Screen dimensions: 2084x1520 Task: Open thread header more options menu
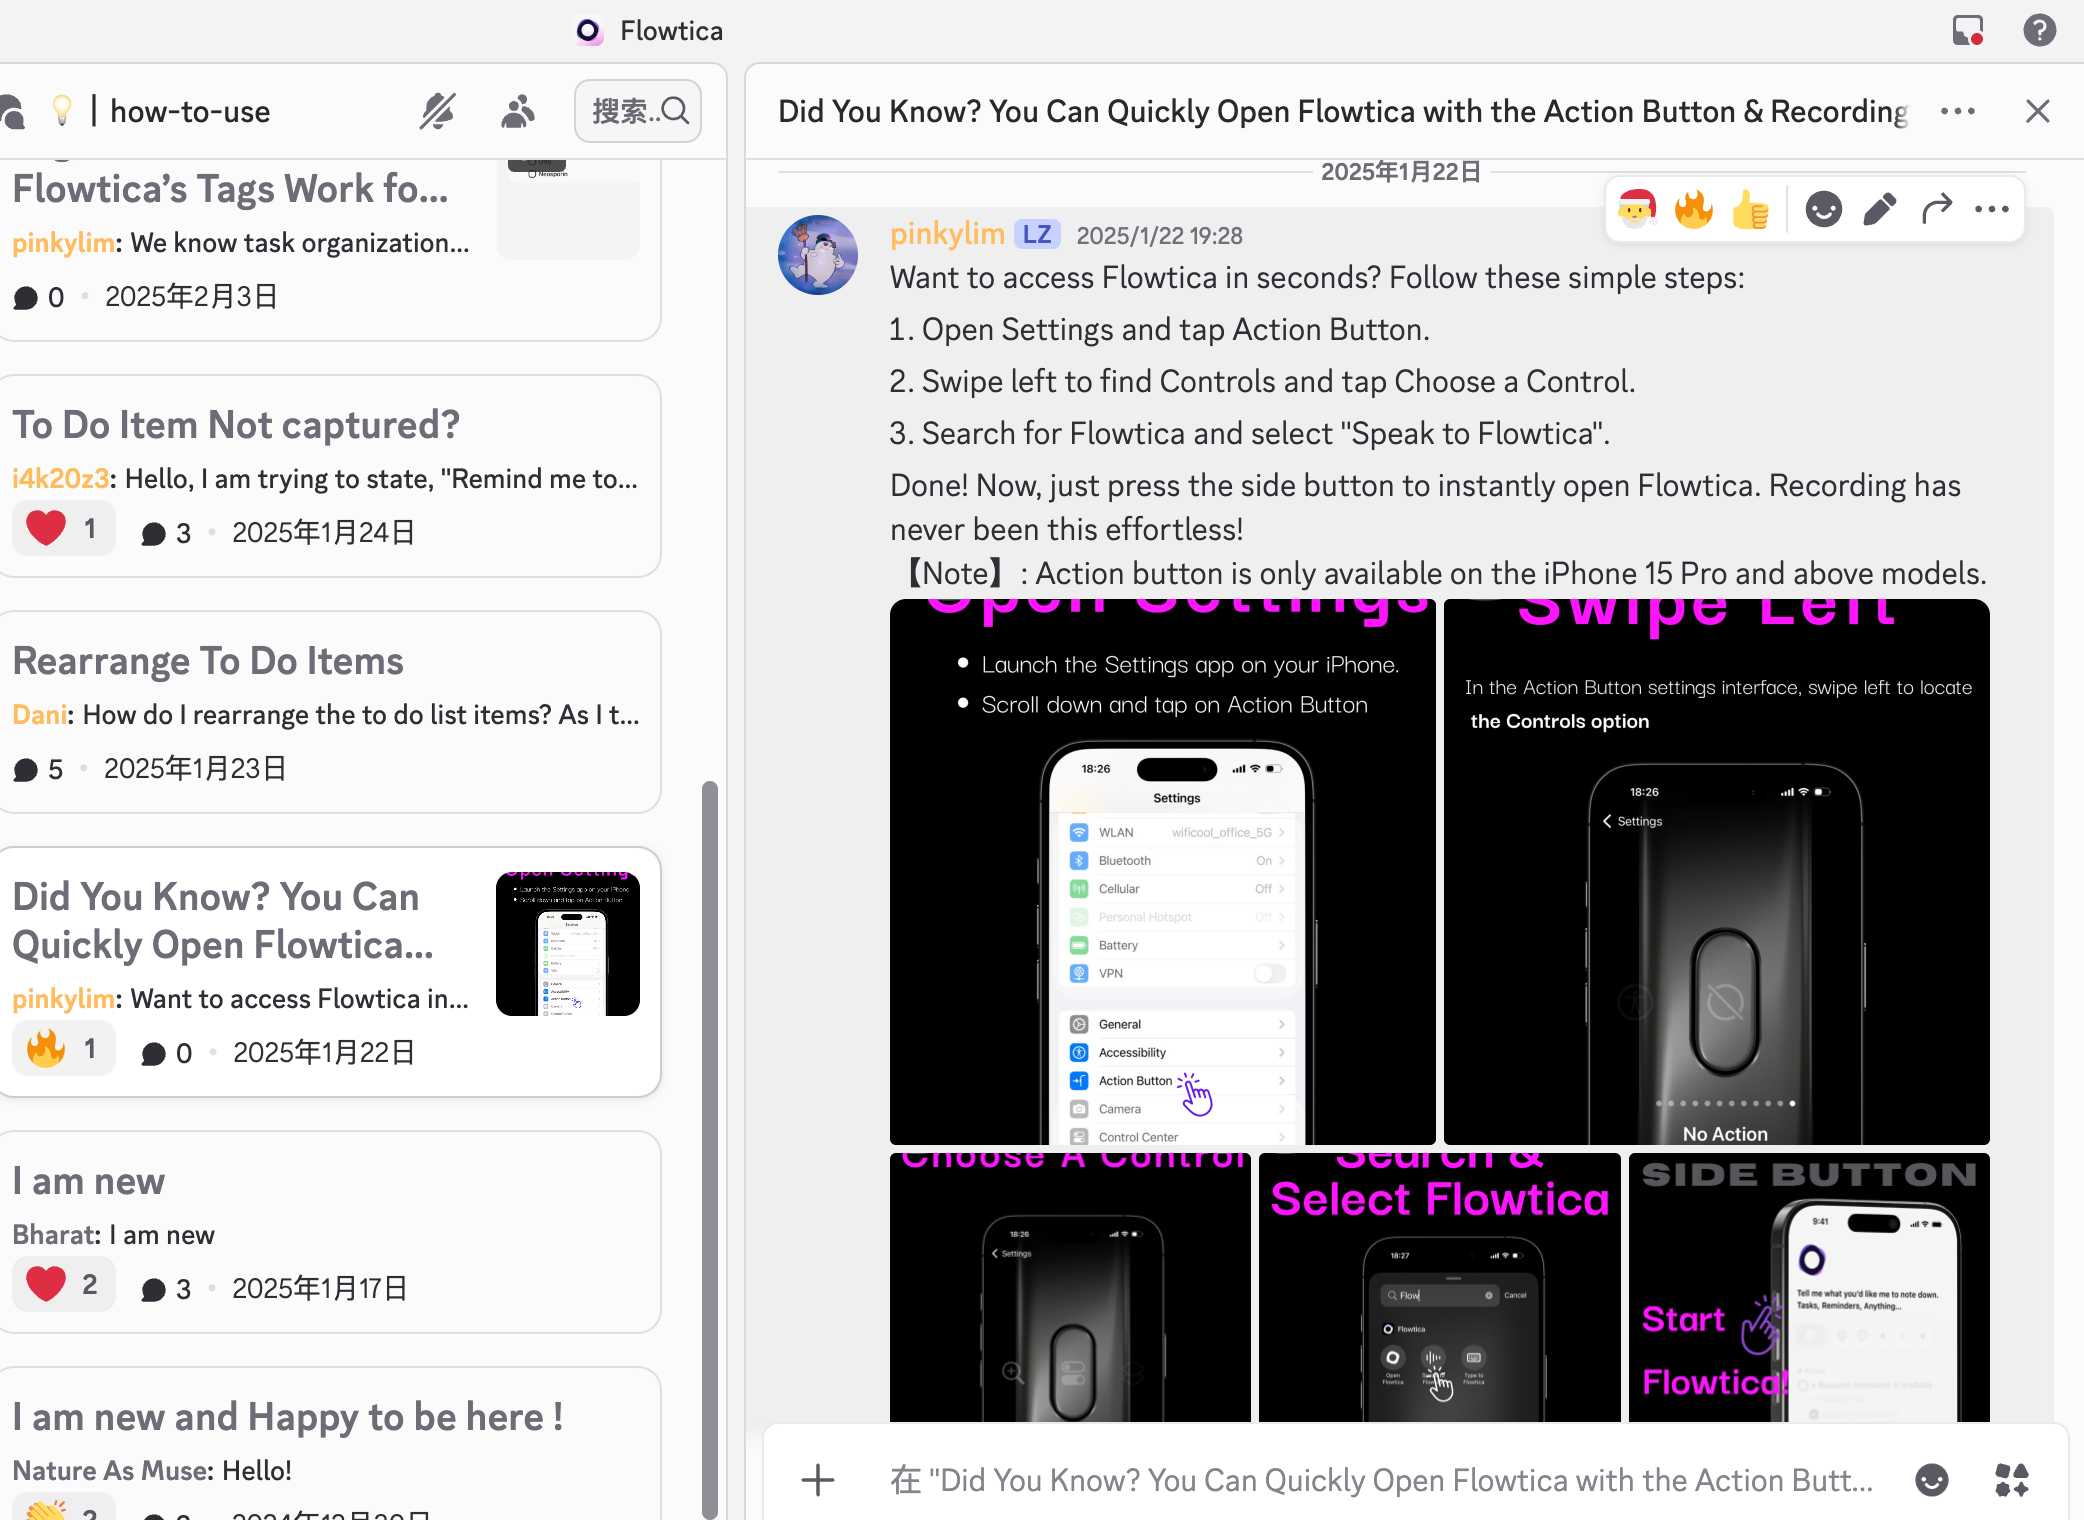tap(1958, 111)
